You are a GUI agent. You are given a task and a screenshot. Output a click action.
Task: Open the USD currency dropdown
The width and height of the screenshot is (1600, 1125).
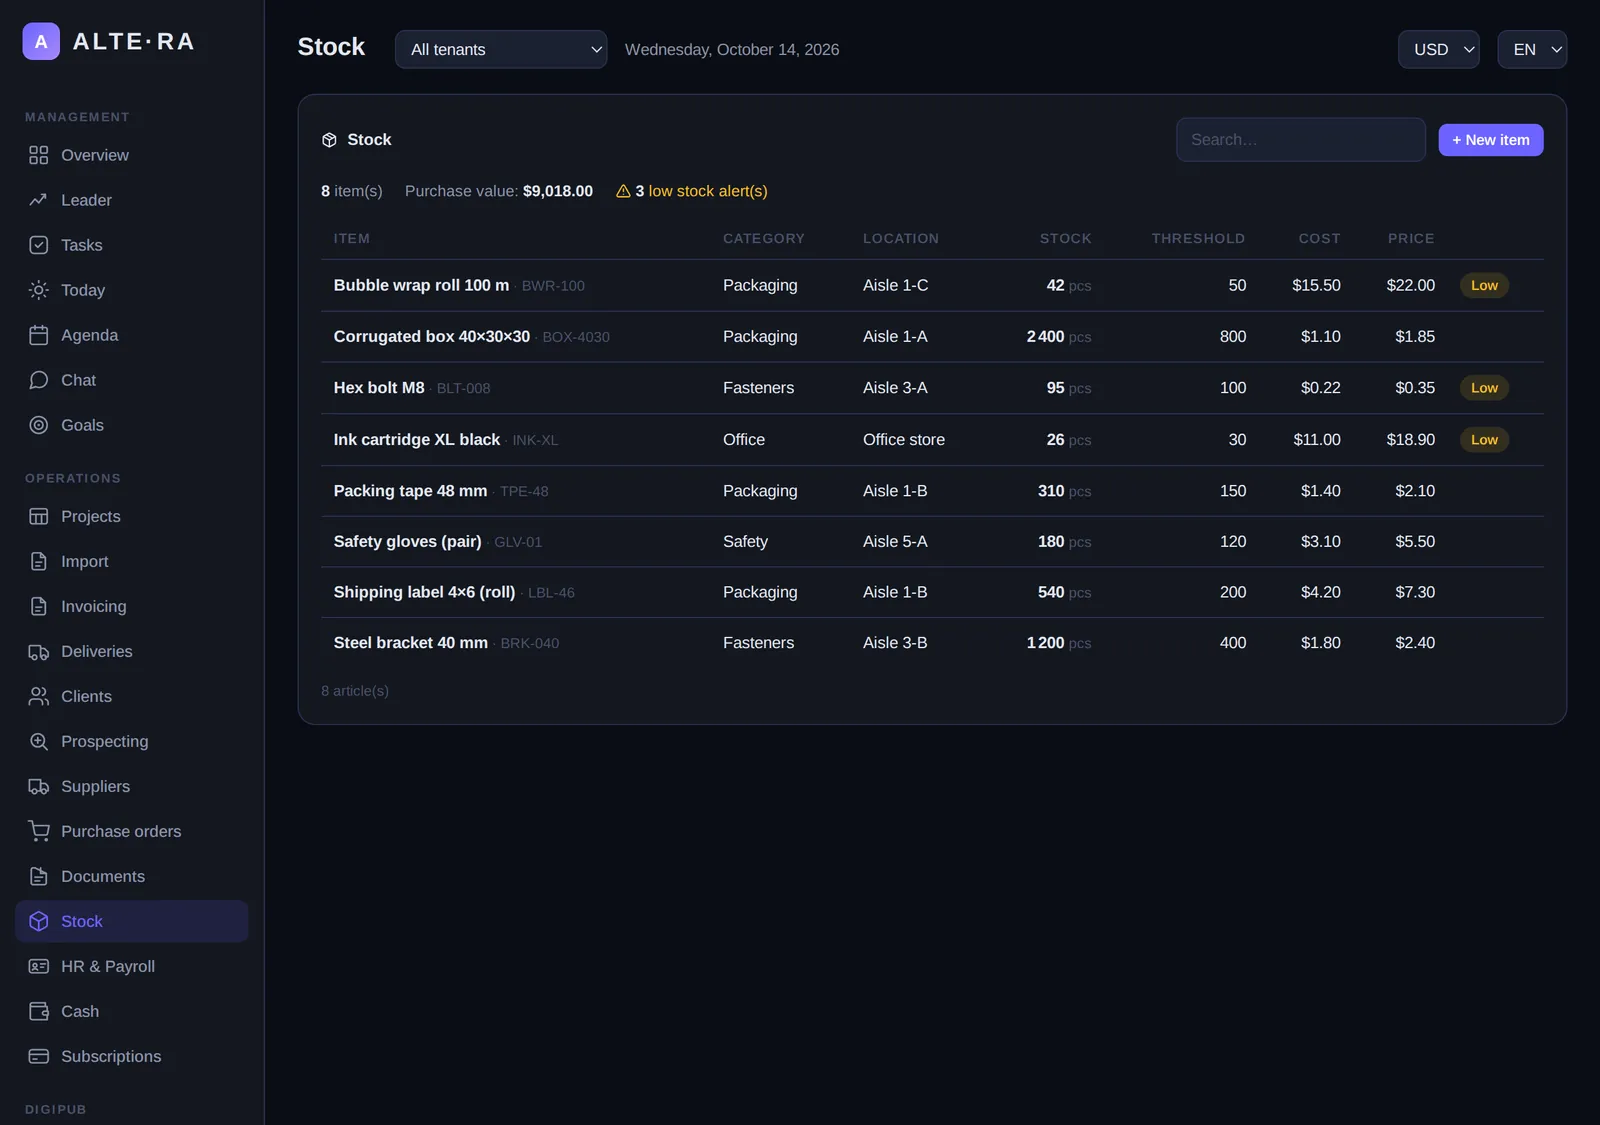tap(1438, 49)
